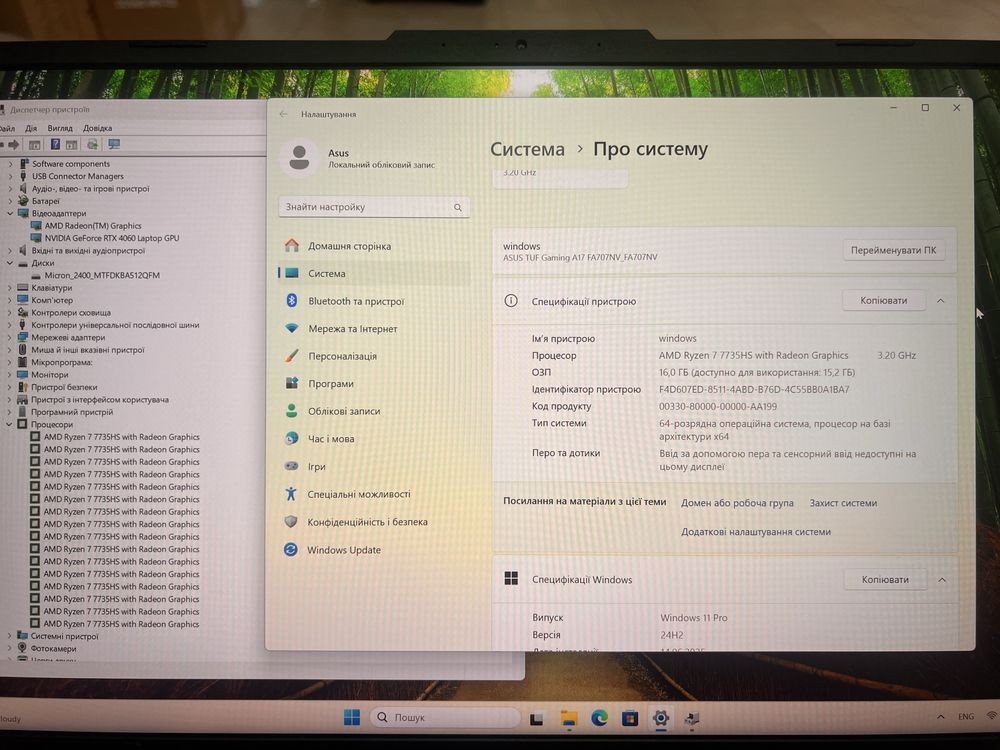Open Bluetooth та пристрої settings

coord(356,301)
